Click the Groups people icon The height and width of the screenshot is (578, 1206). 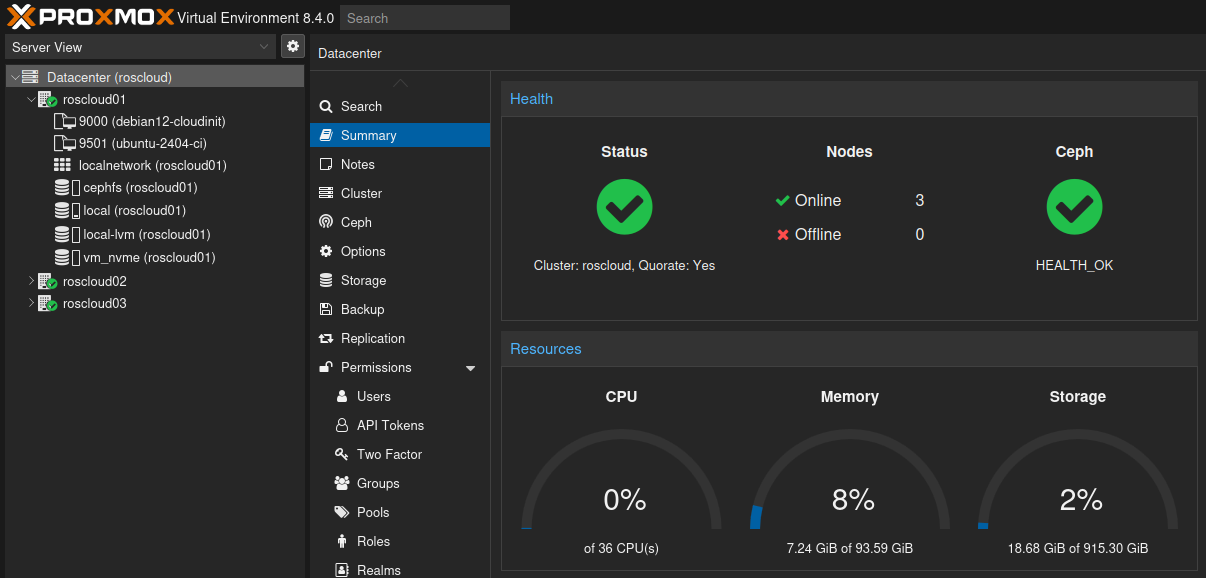[341, 483]
